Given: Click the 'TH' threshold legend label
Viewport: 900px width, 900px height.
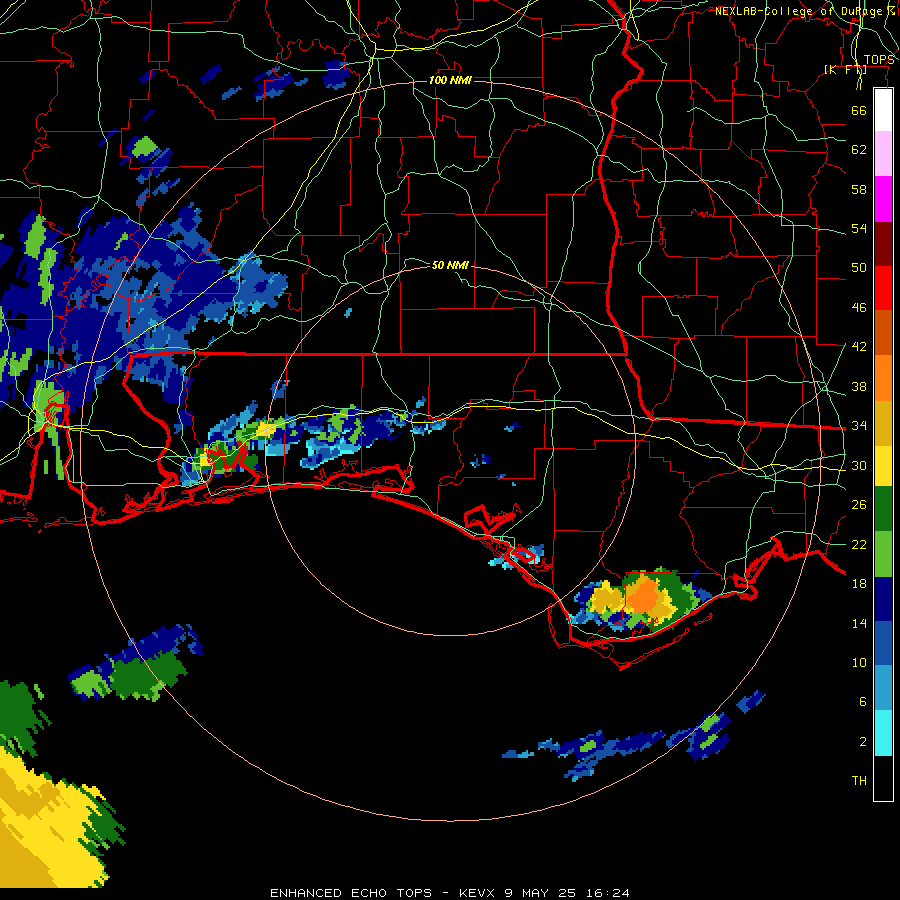Looking at the screenshot, I should pos(859,781).
